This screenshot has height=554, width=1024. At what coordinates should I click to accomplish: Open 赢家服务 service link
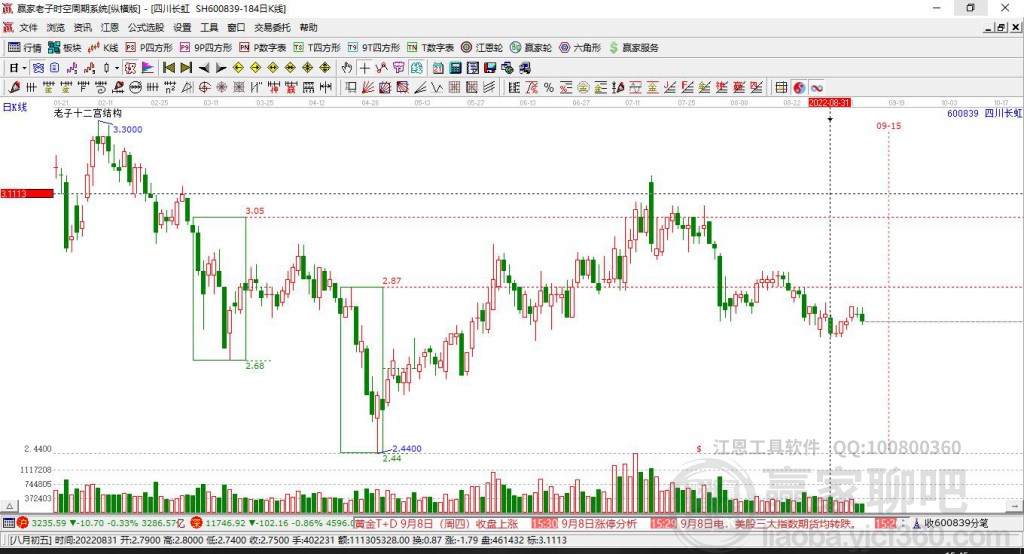click(633, 48)
